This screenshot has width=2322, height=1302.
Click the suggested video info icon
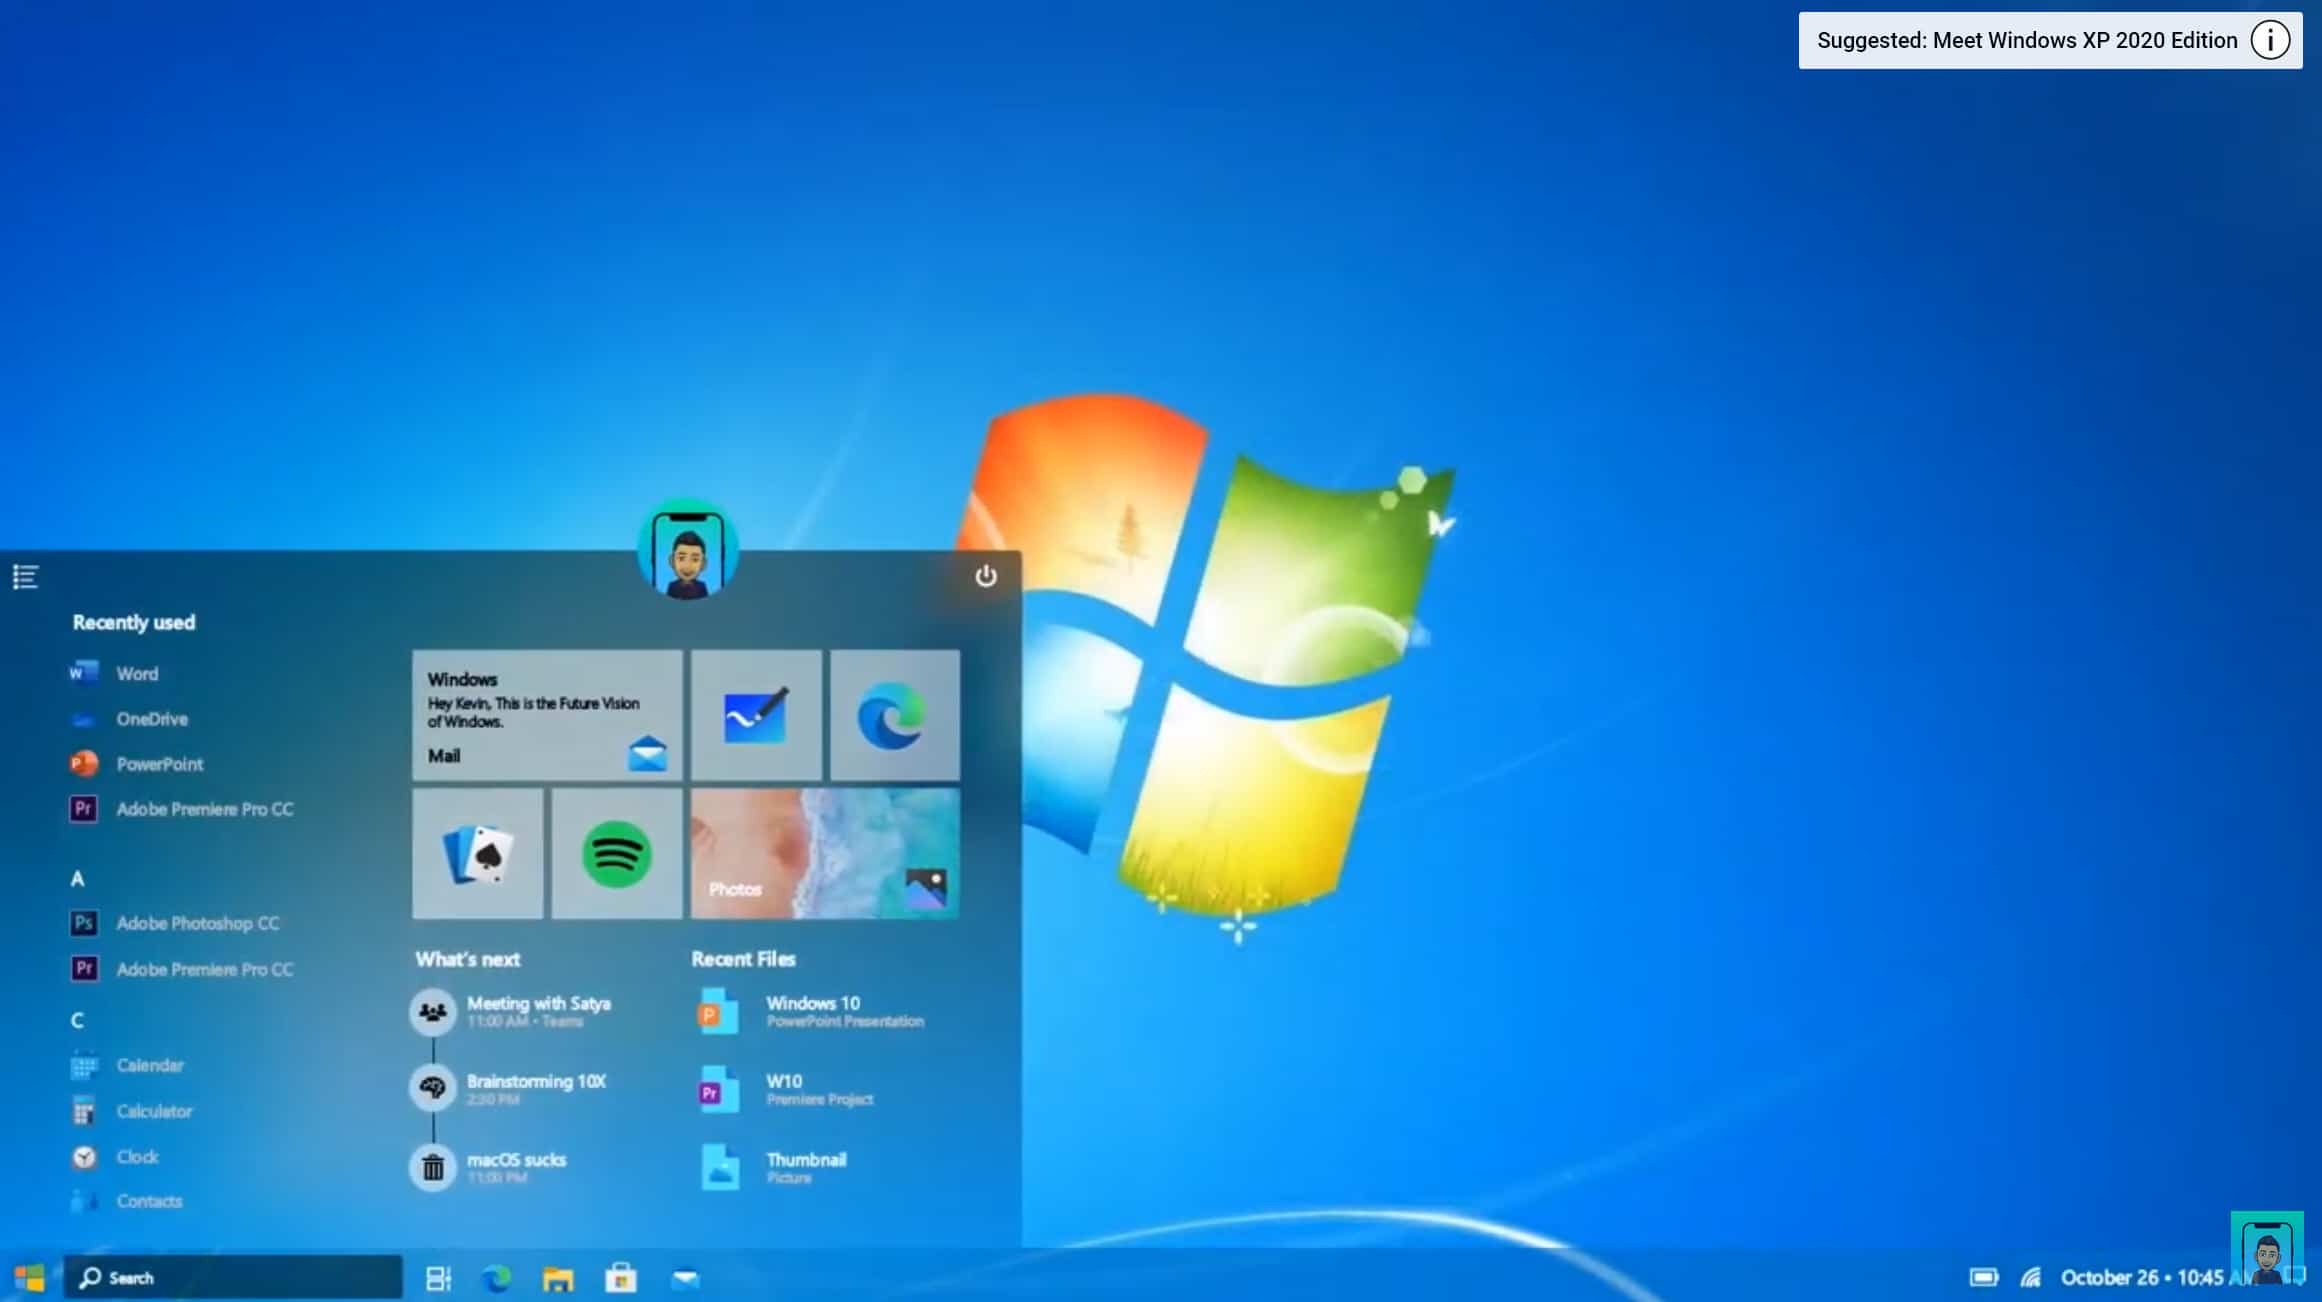click(2270, 40)
